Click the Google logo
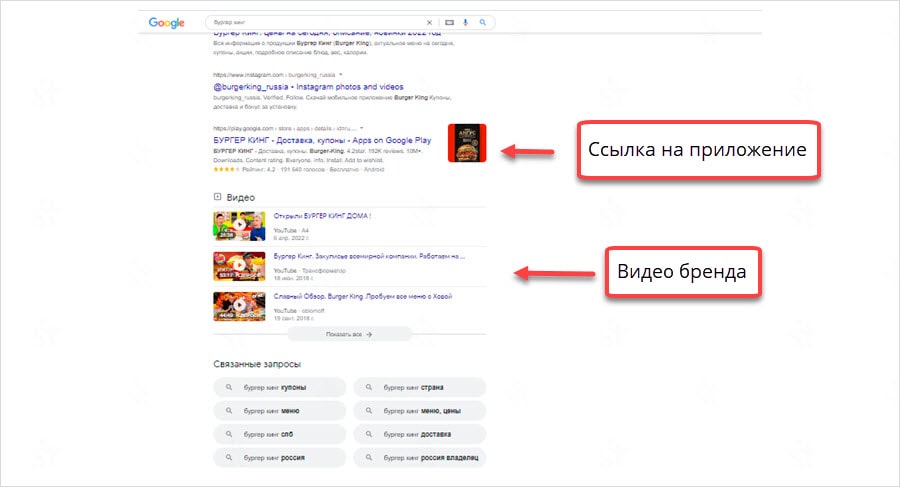Viewport: 900px width, 487px height. 166,23
